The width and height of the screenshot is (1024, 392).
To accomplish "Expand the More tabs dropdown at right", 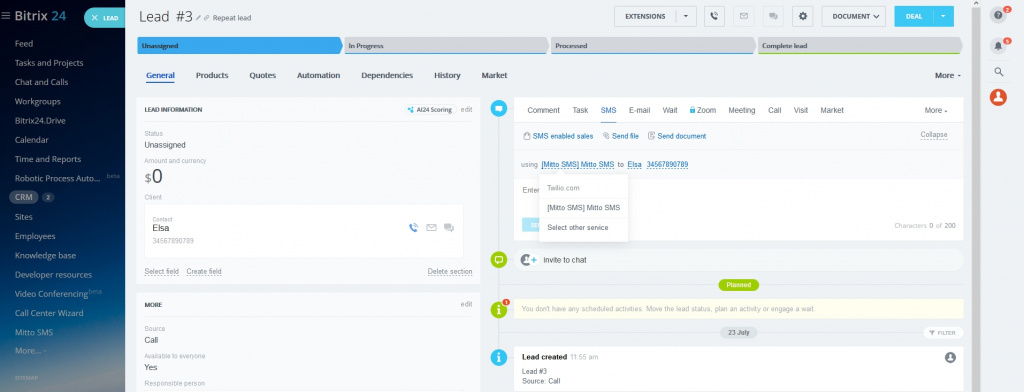I will point(948,76).
